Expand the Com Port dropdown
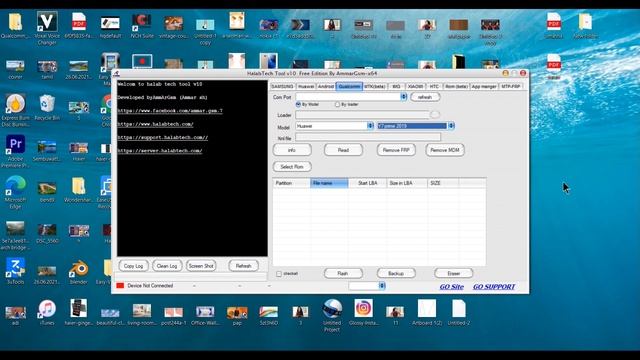Image resolution: width=640 pixels, height=360 pixels. point(404,97)
